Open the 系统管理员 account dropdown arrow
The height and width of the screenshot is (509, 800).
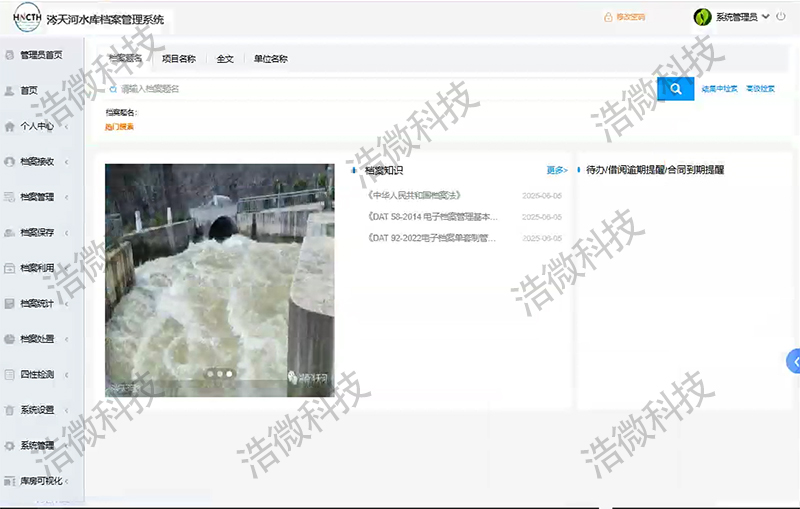pos(765,17)
